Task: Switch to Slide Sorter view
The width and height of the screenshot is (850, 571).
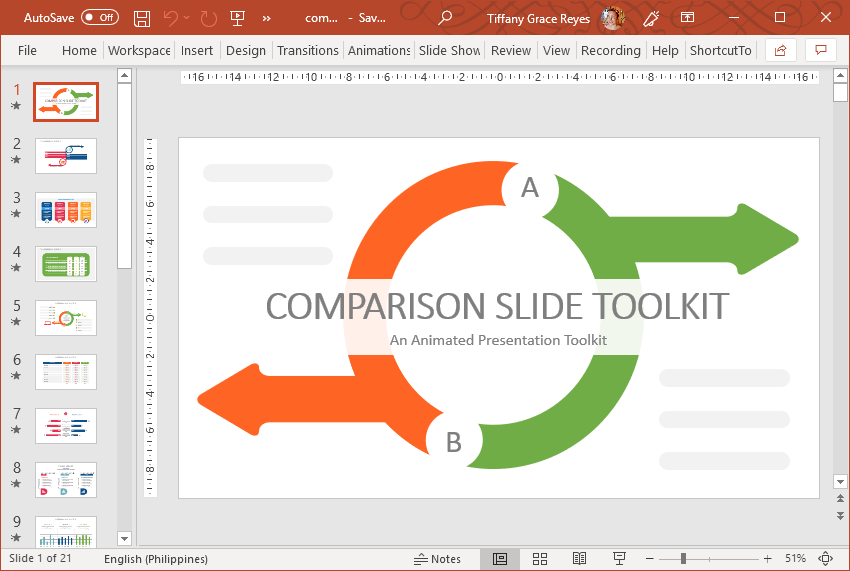Action: [x=540, y=559]
